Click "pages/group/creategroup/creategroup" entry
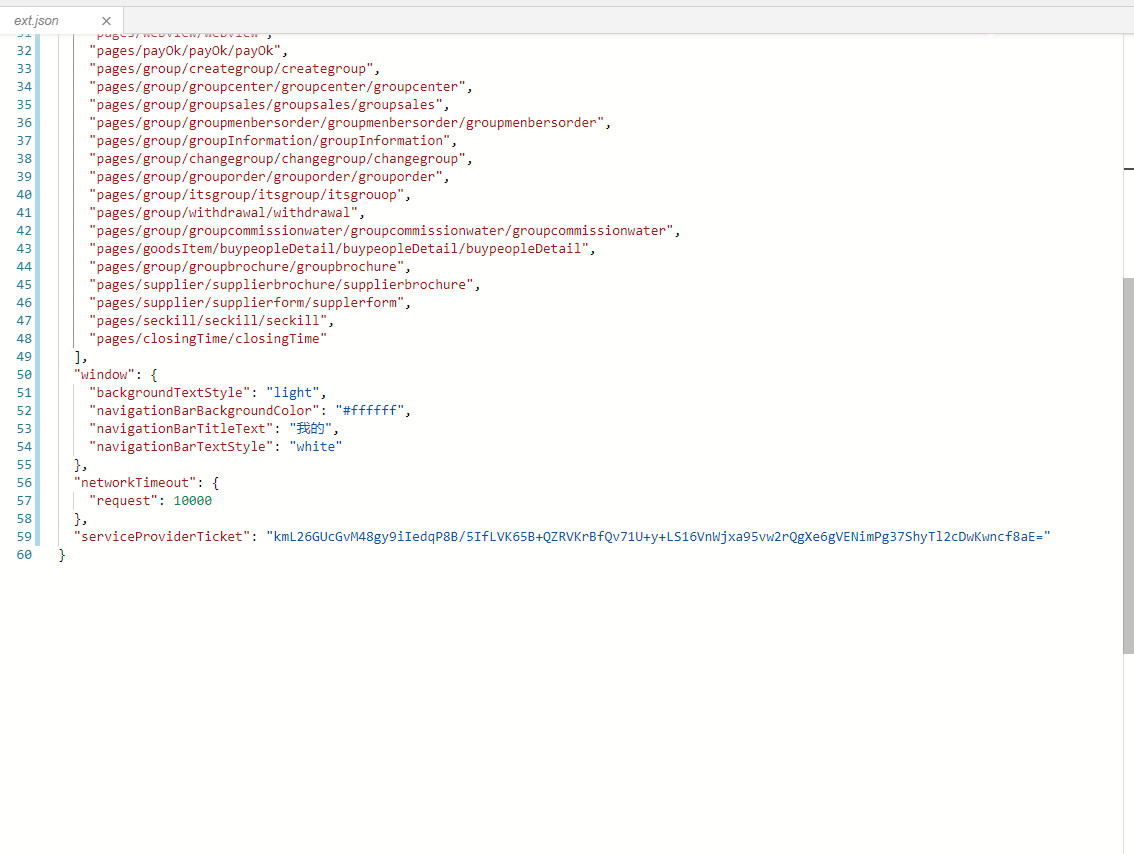 click(x=231, y=69)
